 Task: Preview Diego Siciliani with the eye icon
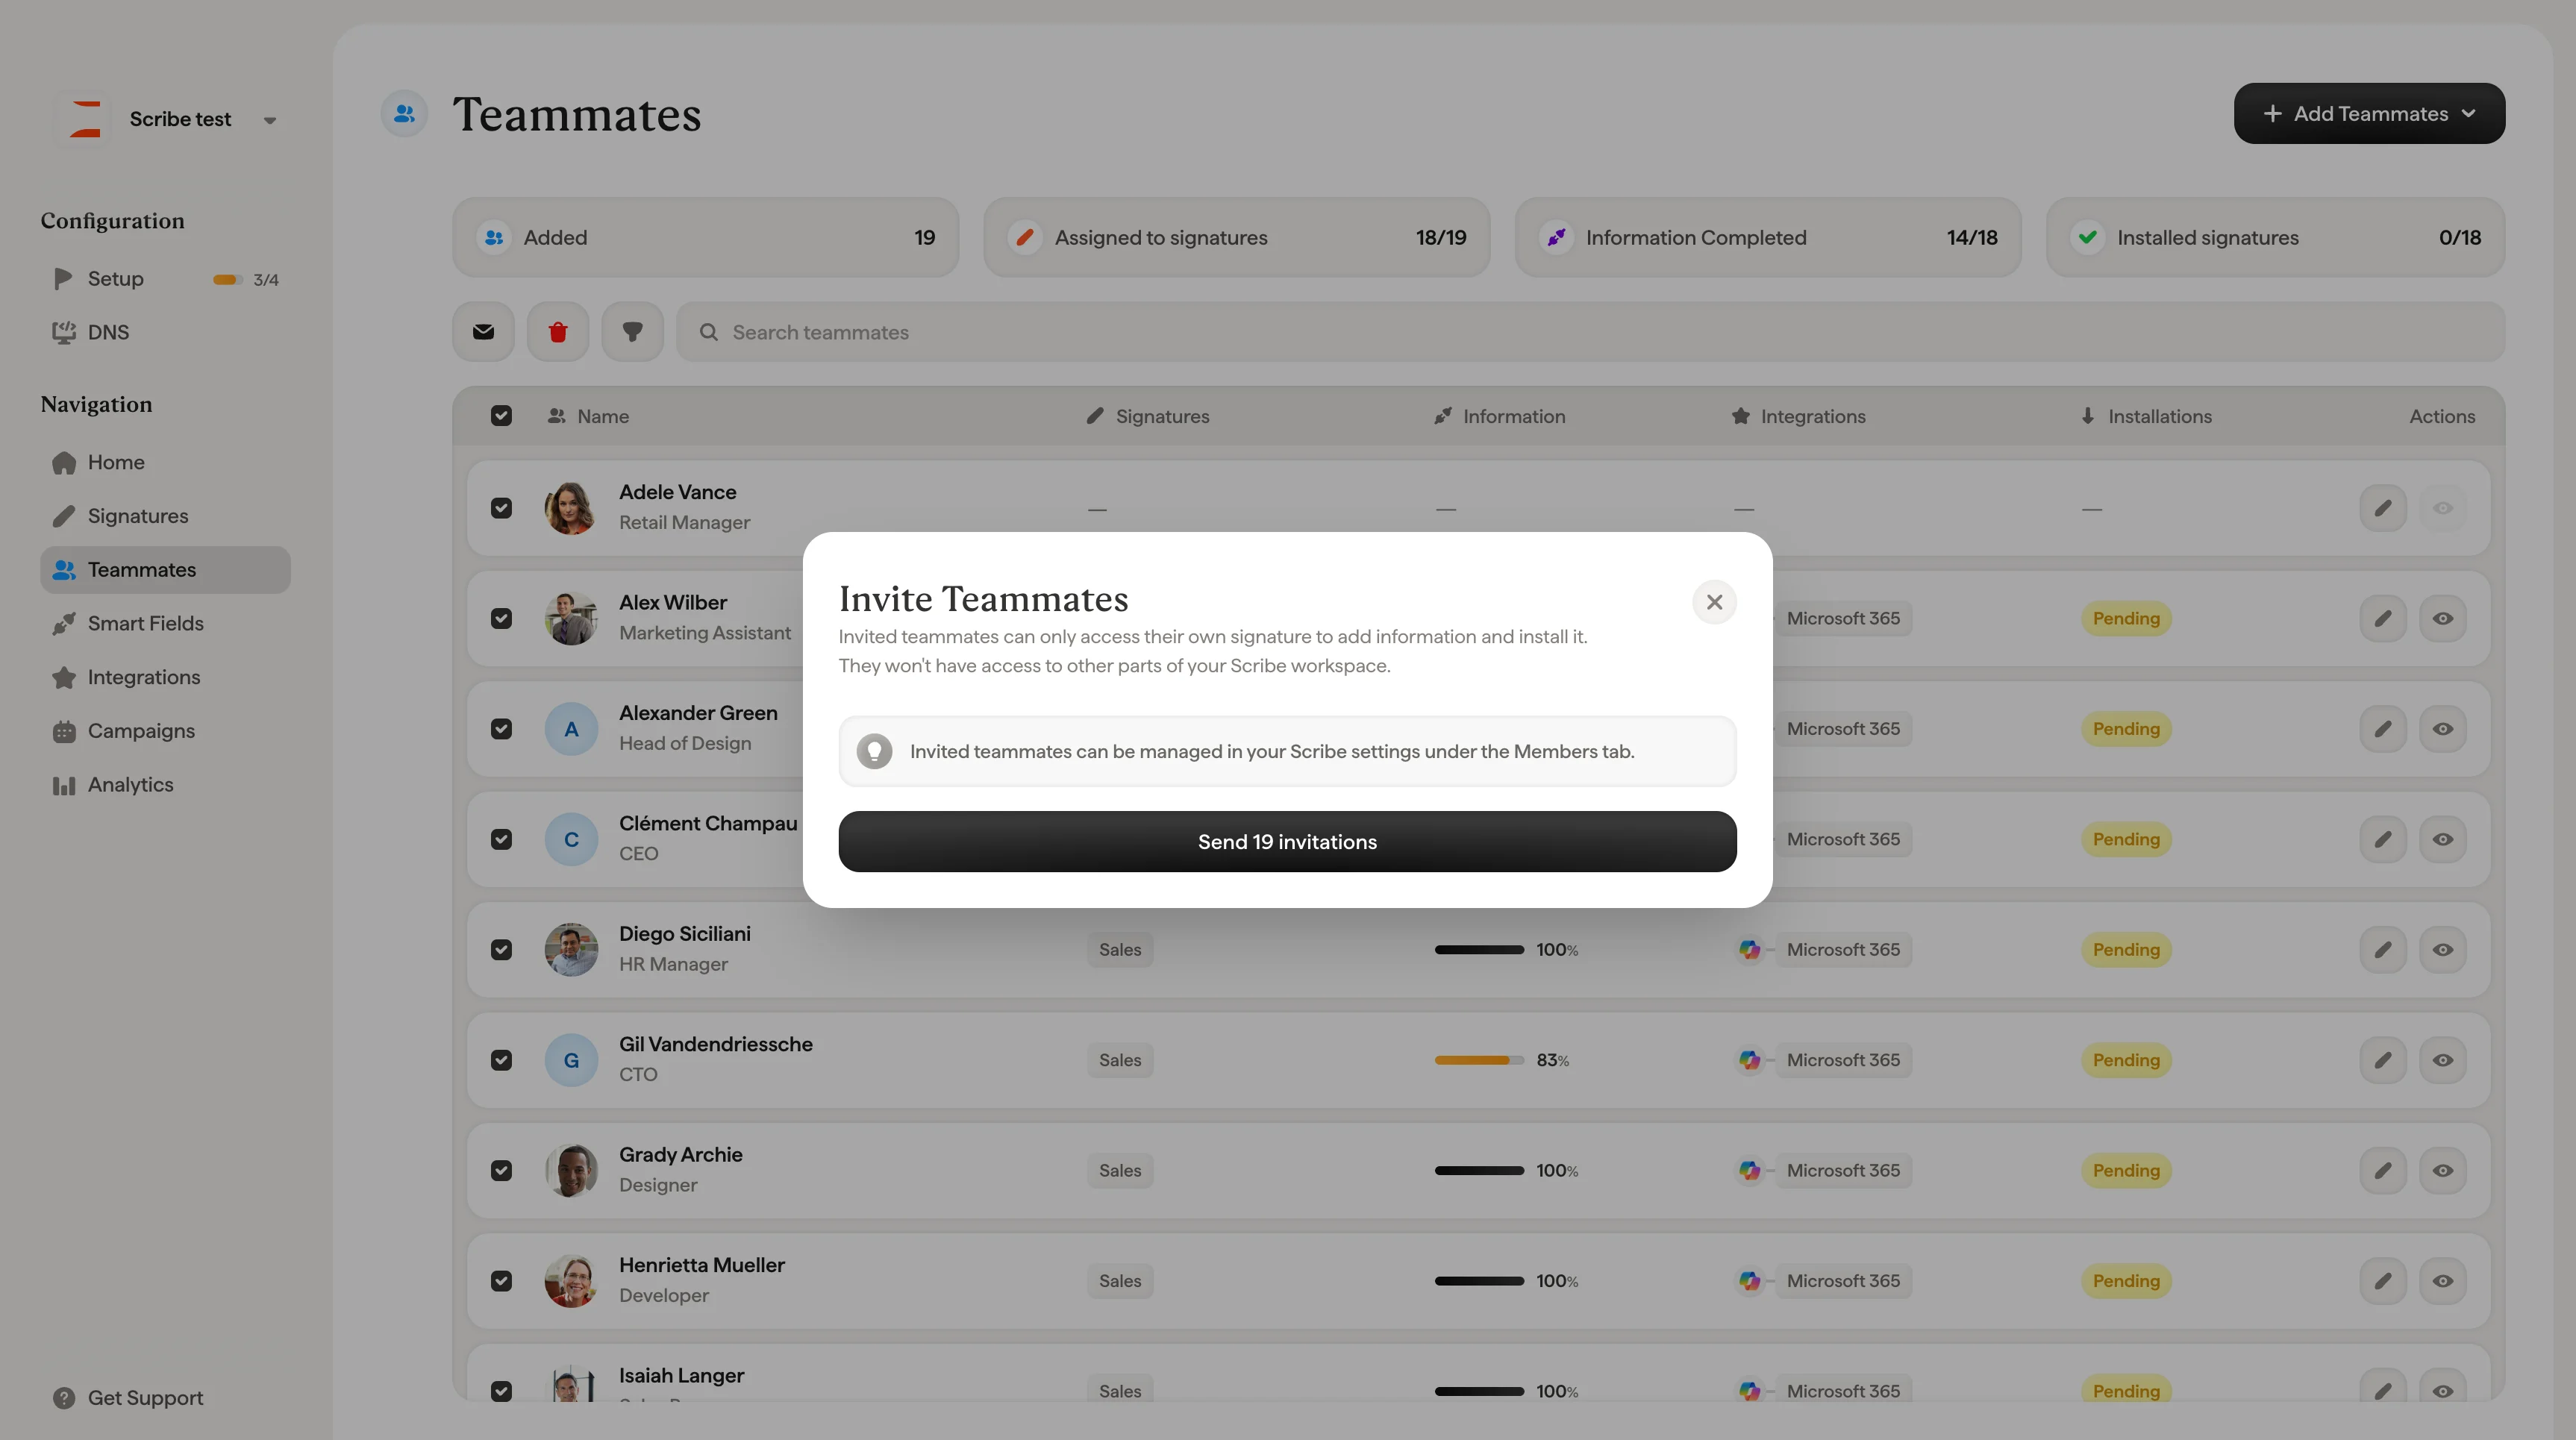[2442, 949]
